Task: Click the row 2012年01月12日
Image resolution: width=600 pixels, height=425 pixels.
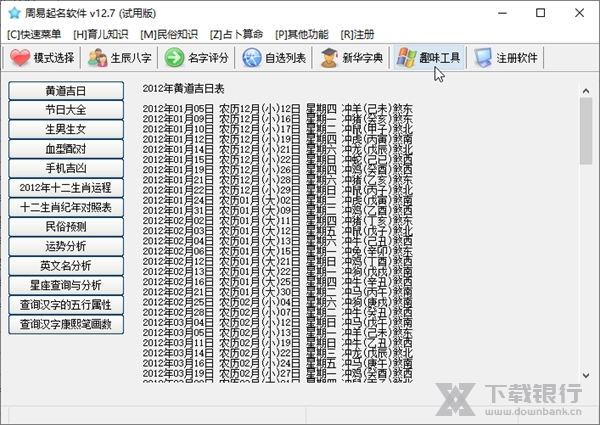Action: [x=278, y=139]
